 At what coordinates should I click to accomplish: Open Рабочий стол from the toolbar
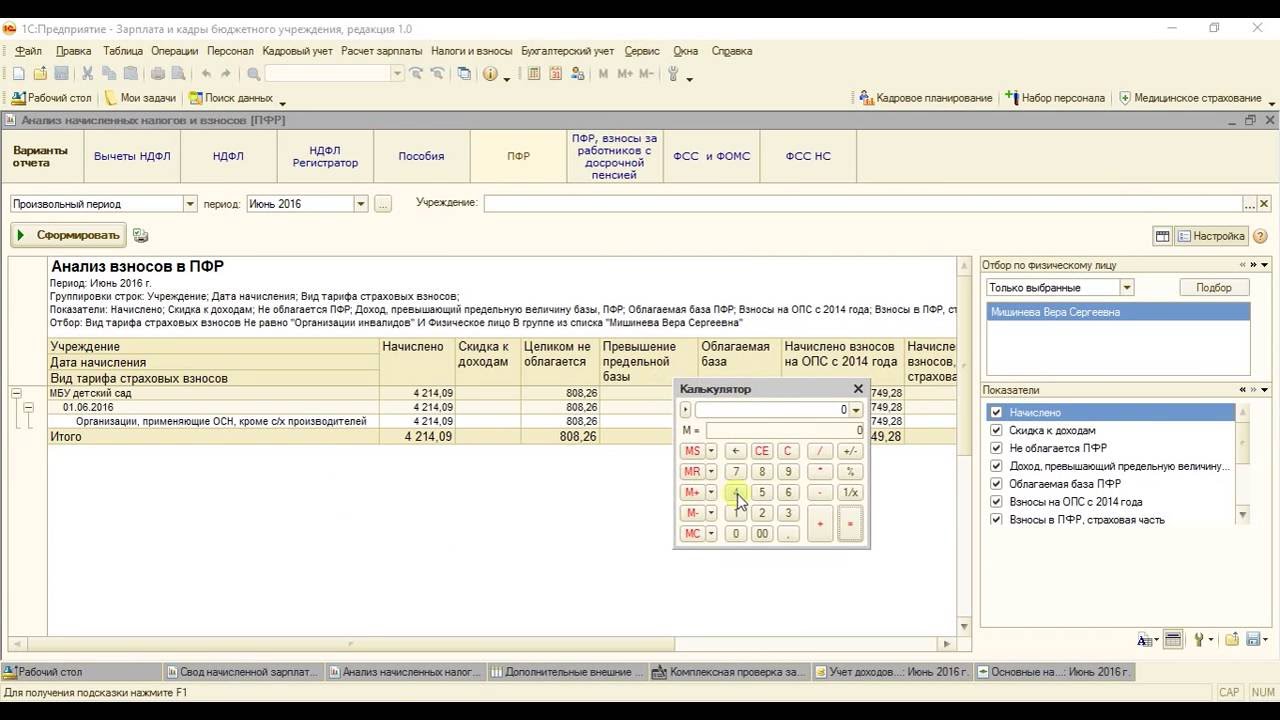click(51, 98)
